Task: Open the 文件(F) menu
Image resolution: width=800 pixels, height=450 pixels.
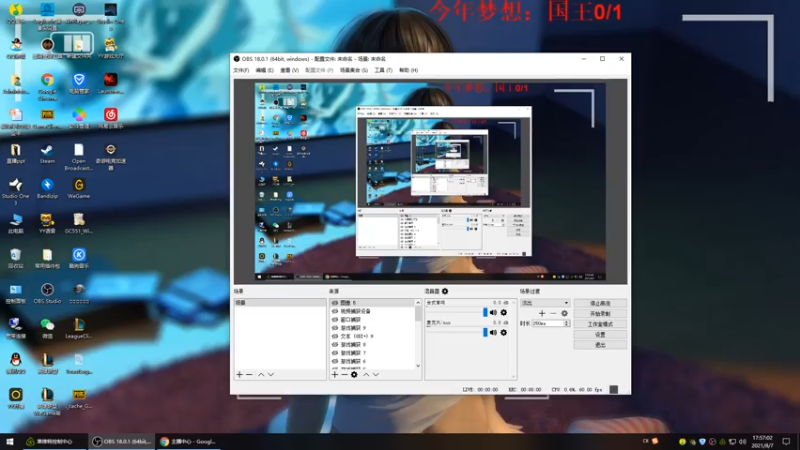Action: (241, 70)
